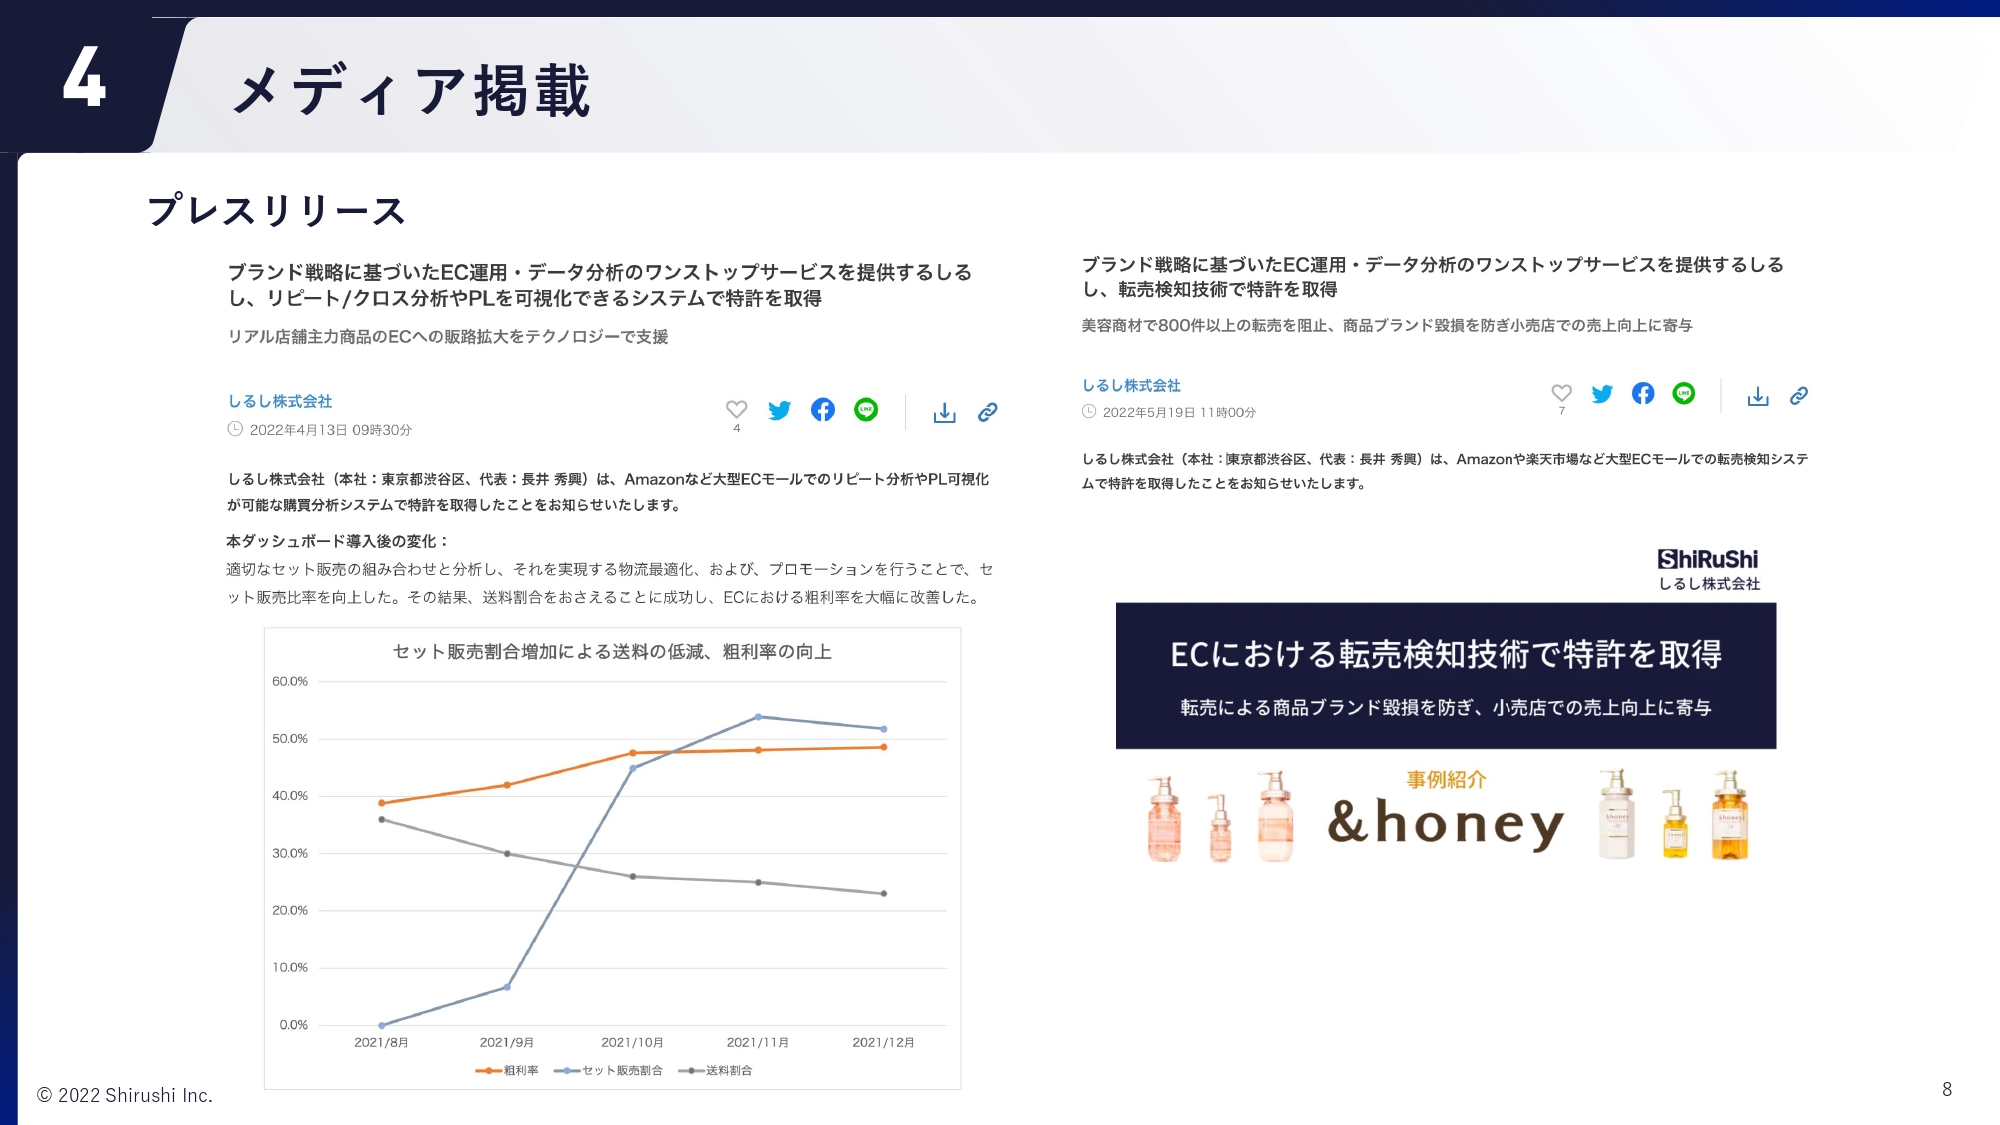Click the 2021/9月 axis label
This screenshot has width=2000, height=1125.
tap(507, 1042)
